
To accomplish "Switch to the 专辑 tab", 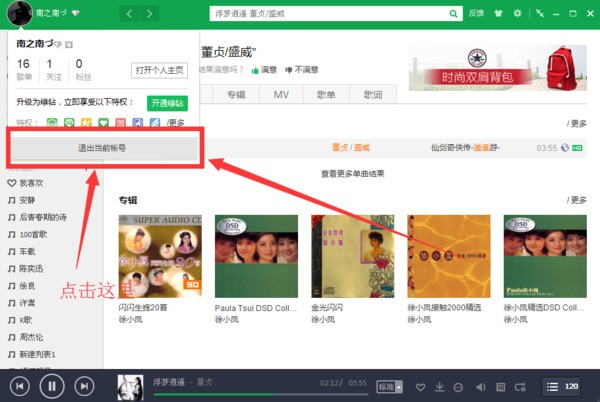I will (x=236, y=94).
